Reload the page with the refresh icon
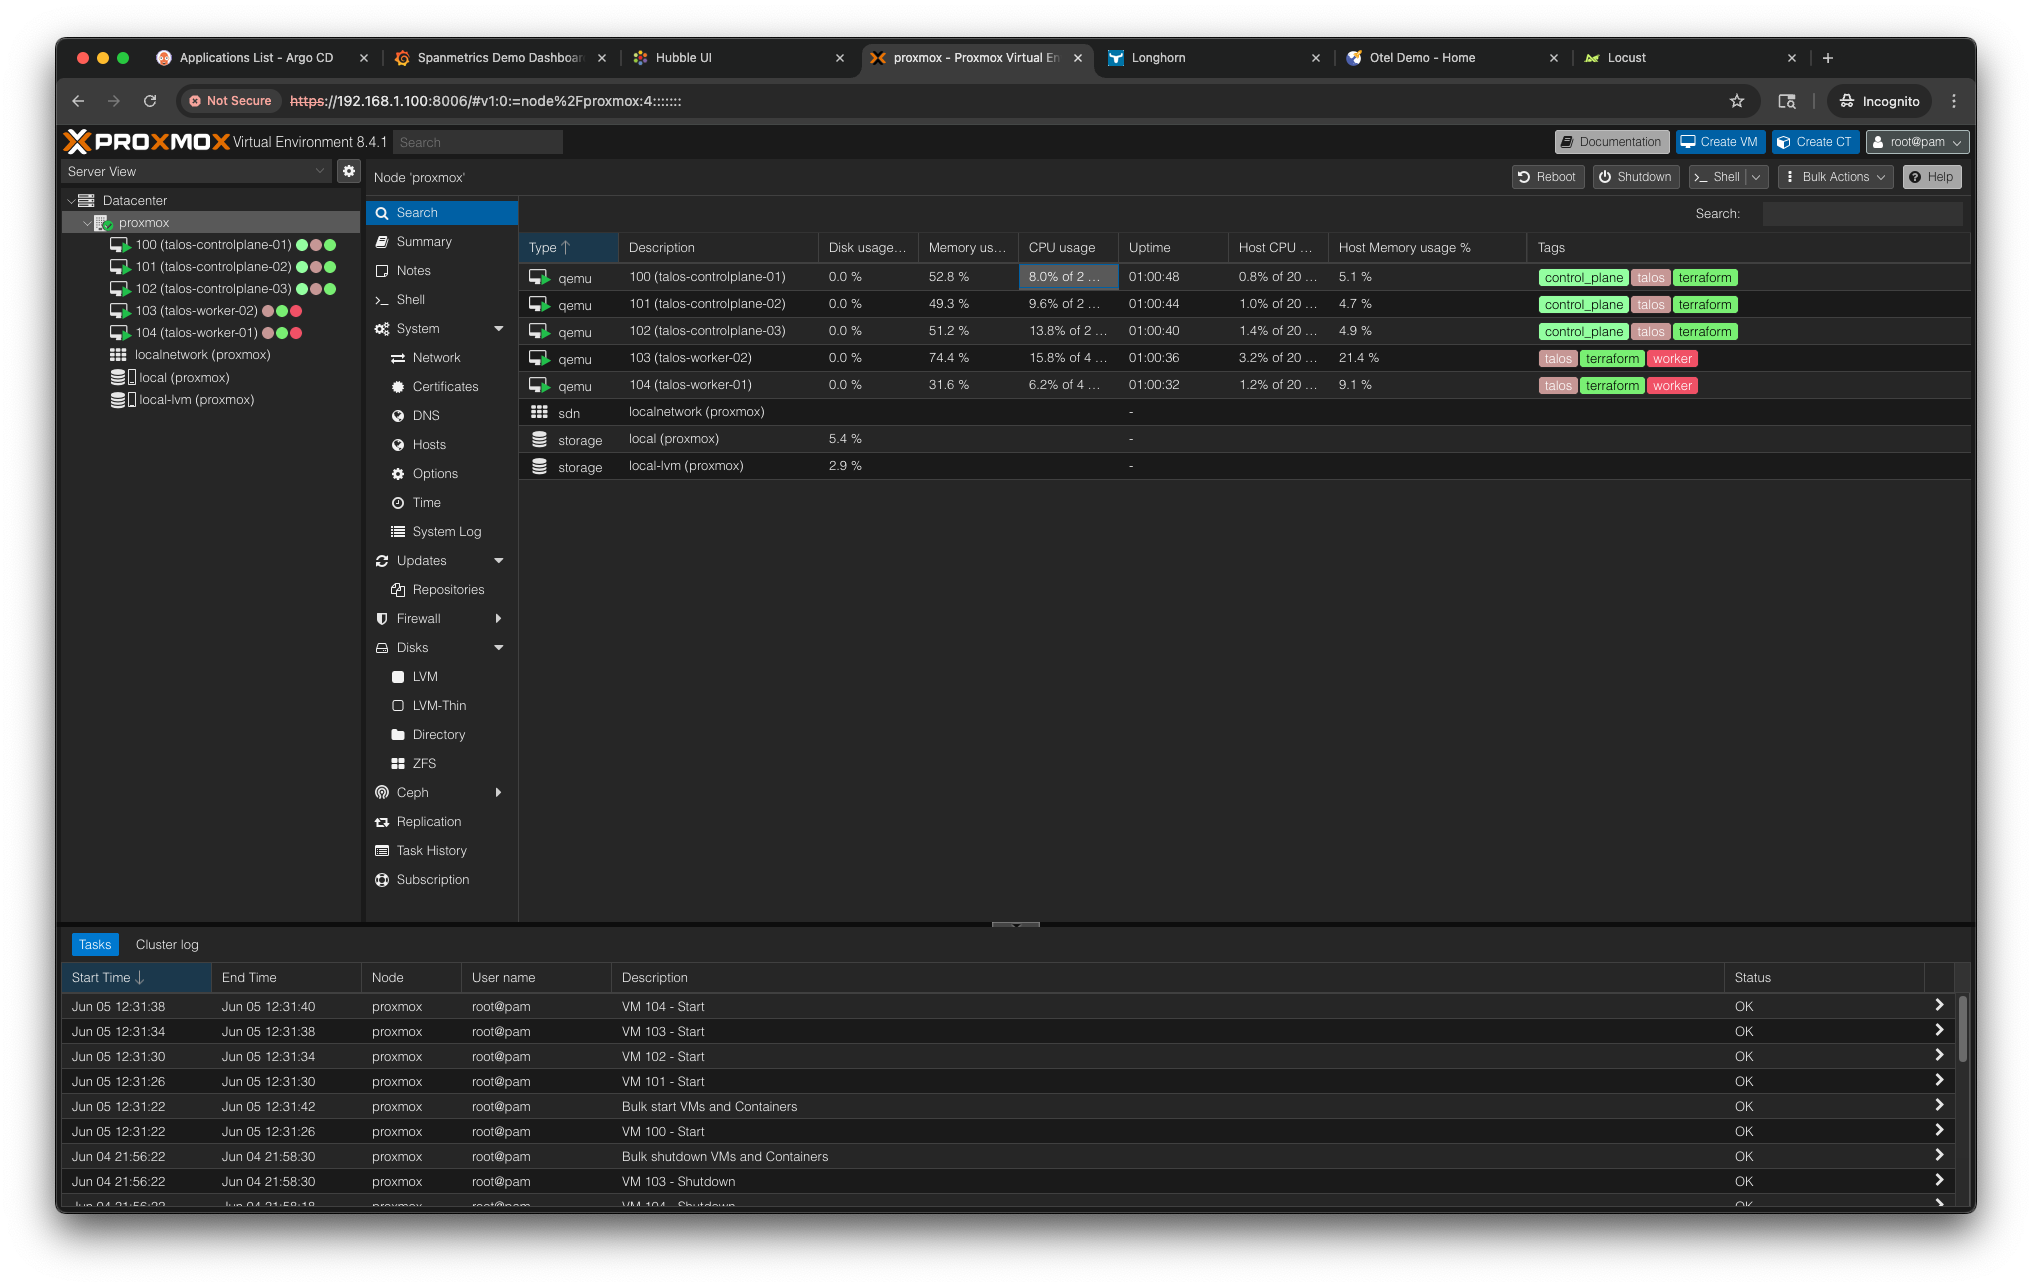 (x=150, y=101)
